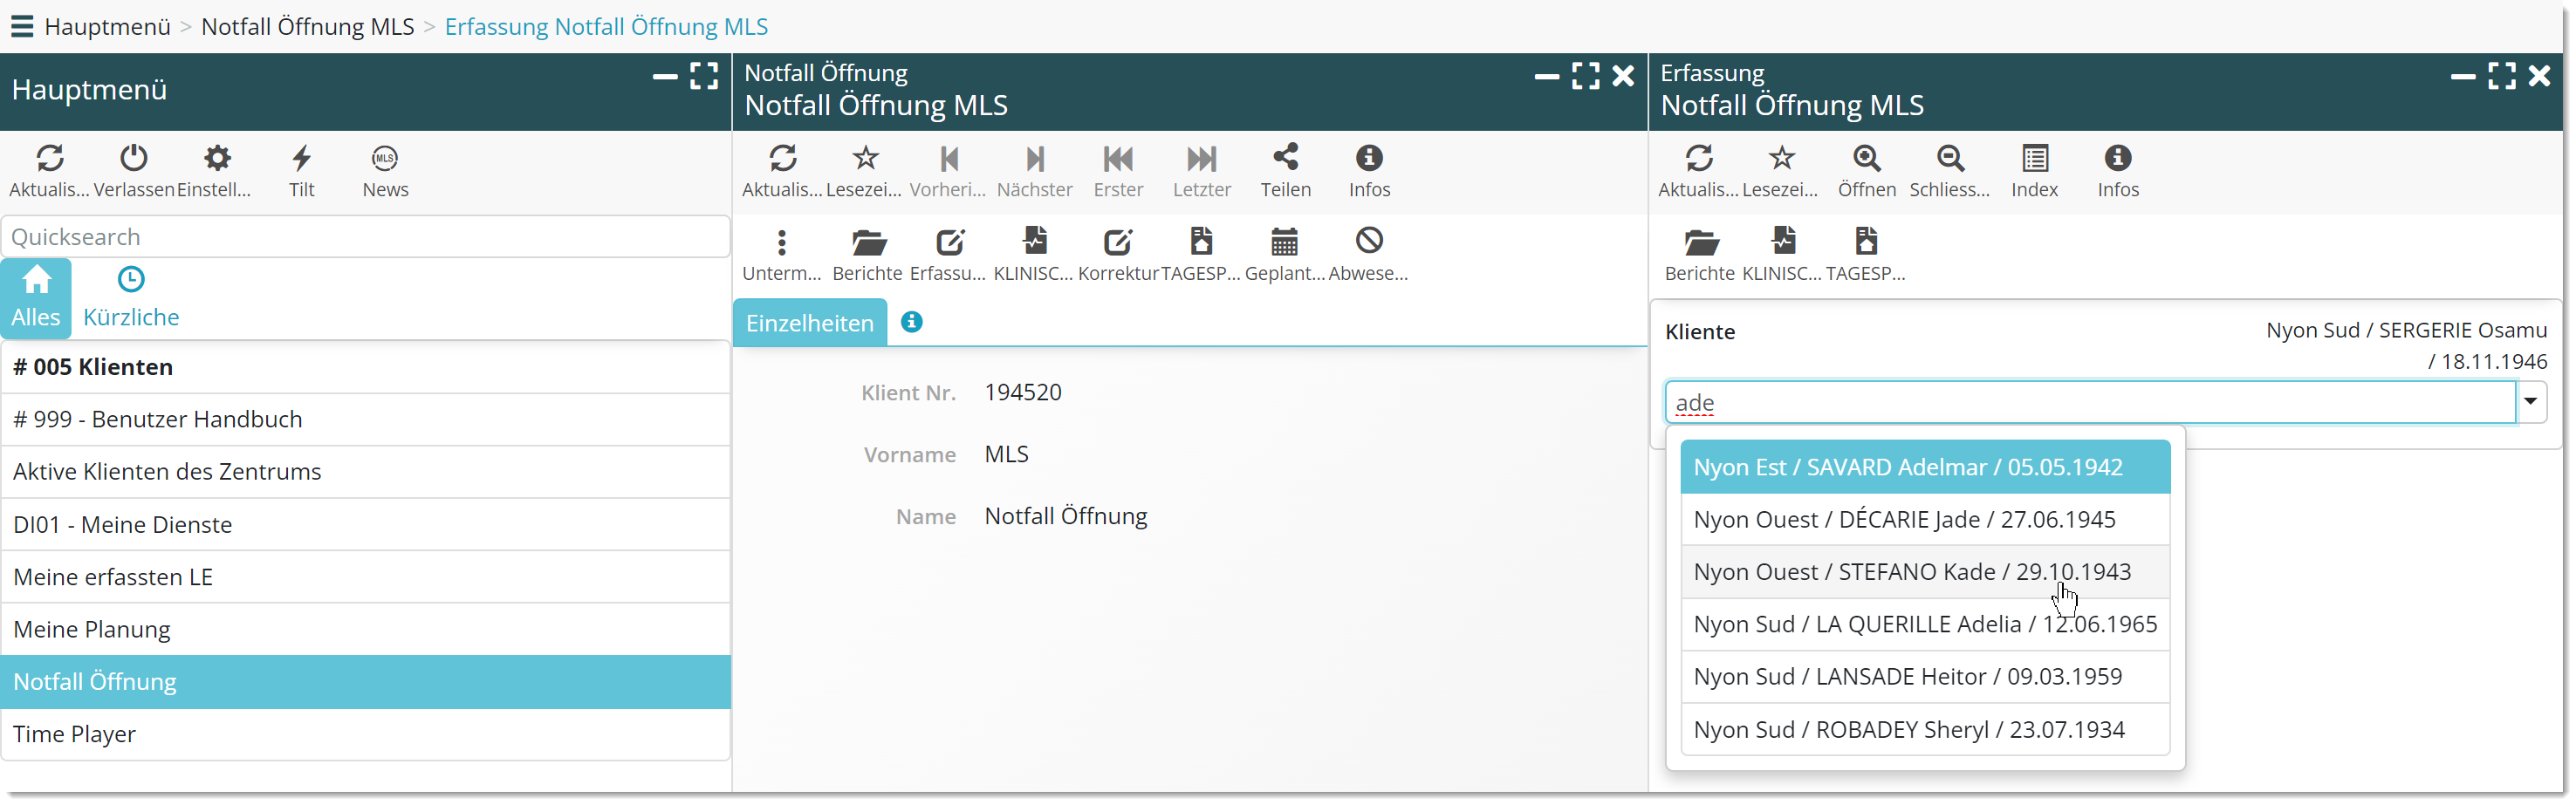The height and width of the screenshot is (805, 2576).
Task: Click the Notfall Öffnung MLS breadcrumb
Action: click(x=307, y=26)
